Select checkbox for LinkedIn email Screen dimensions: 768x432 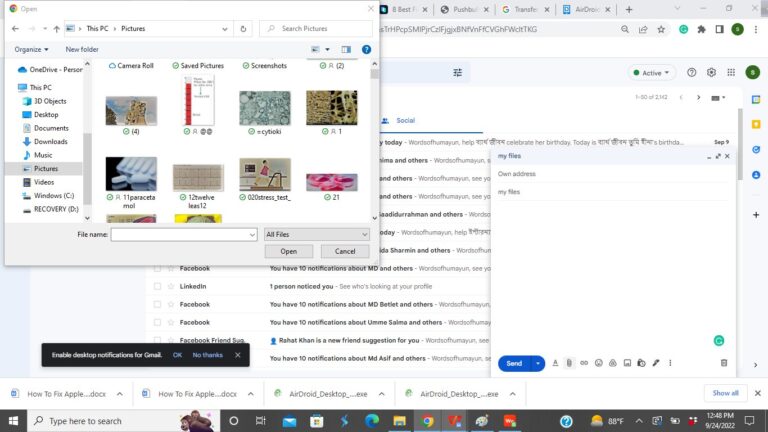(157, 286)
